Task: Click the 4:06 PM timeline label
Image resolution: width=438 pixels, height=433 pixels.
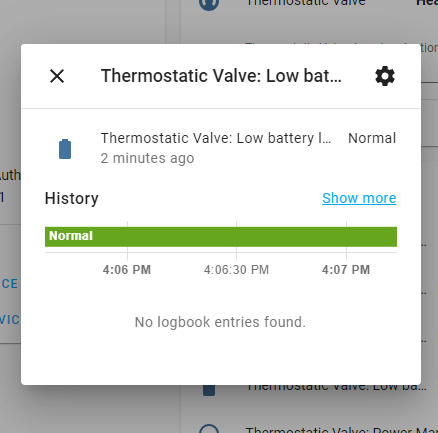Action: (127, 270)
